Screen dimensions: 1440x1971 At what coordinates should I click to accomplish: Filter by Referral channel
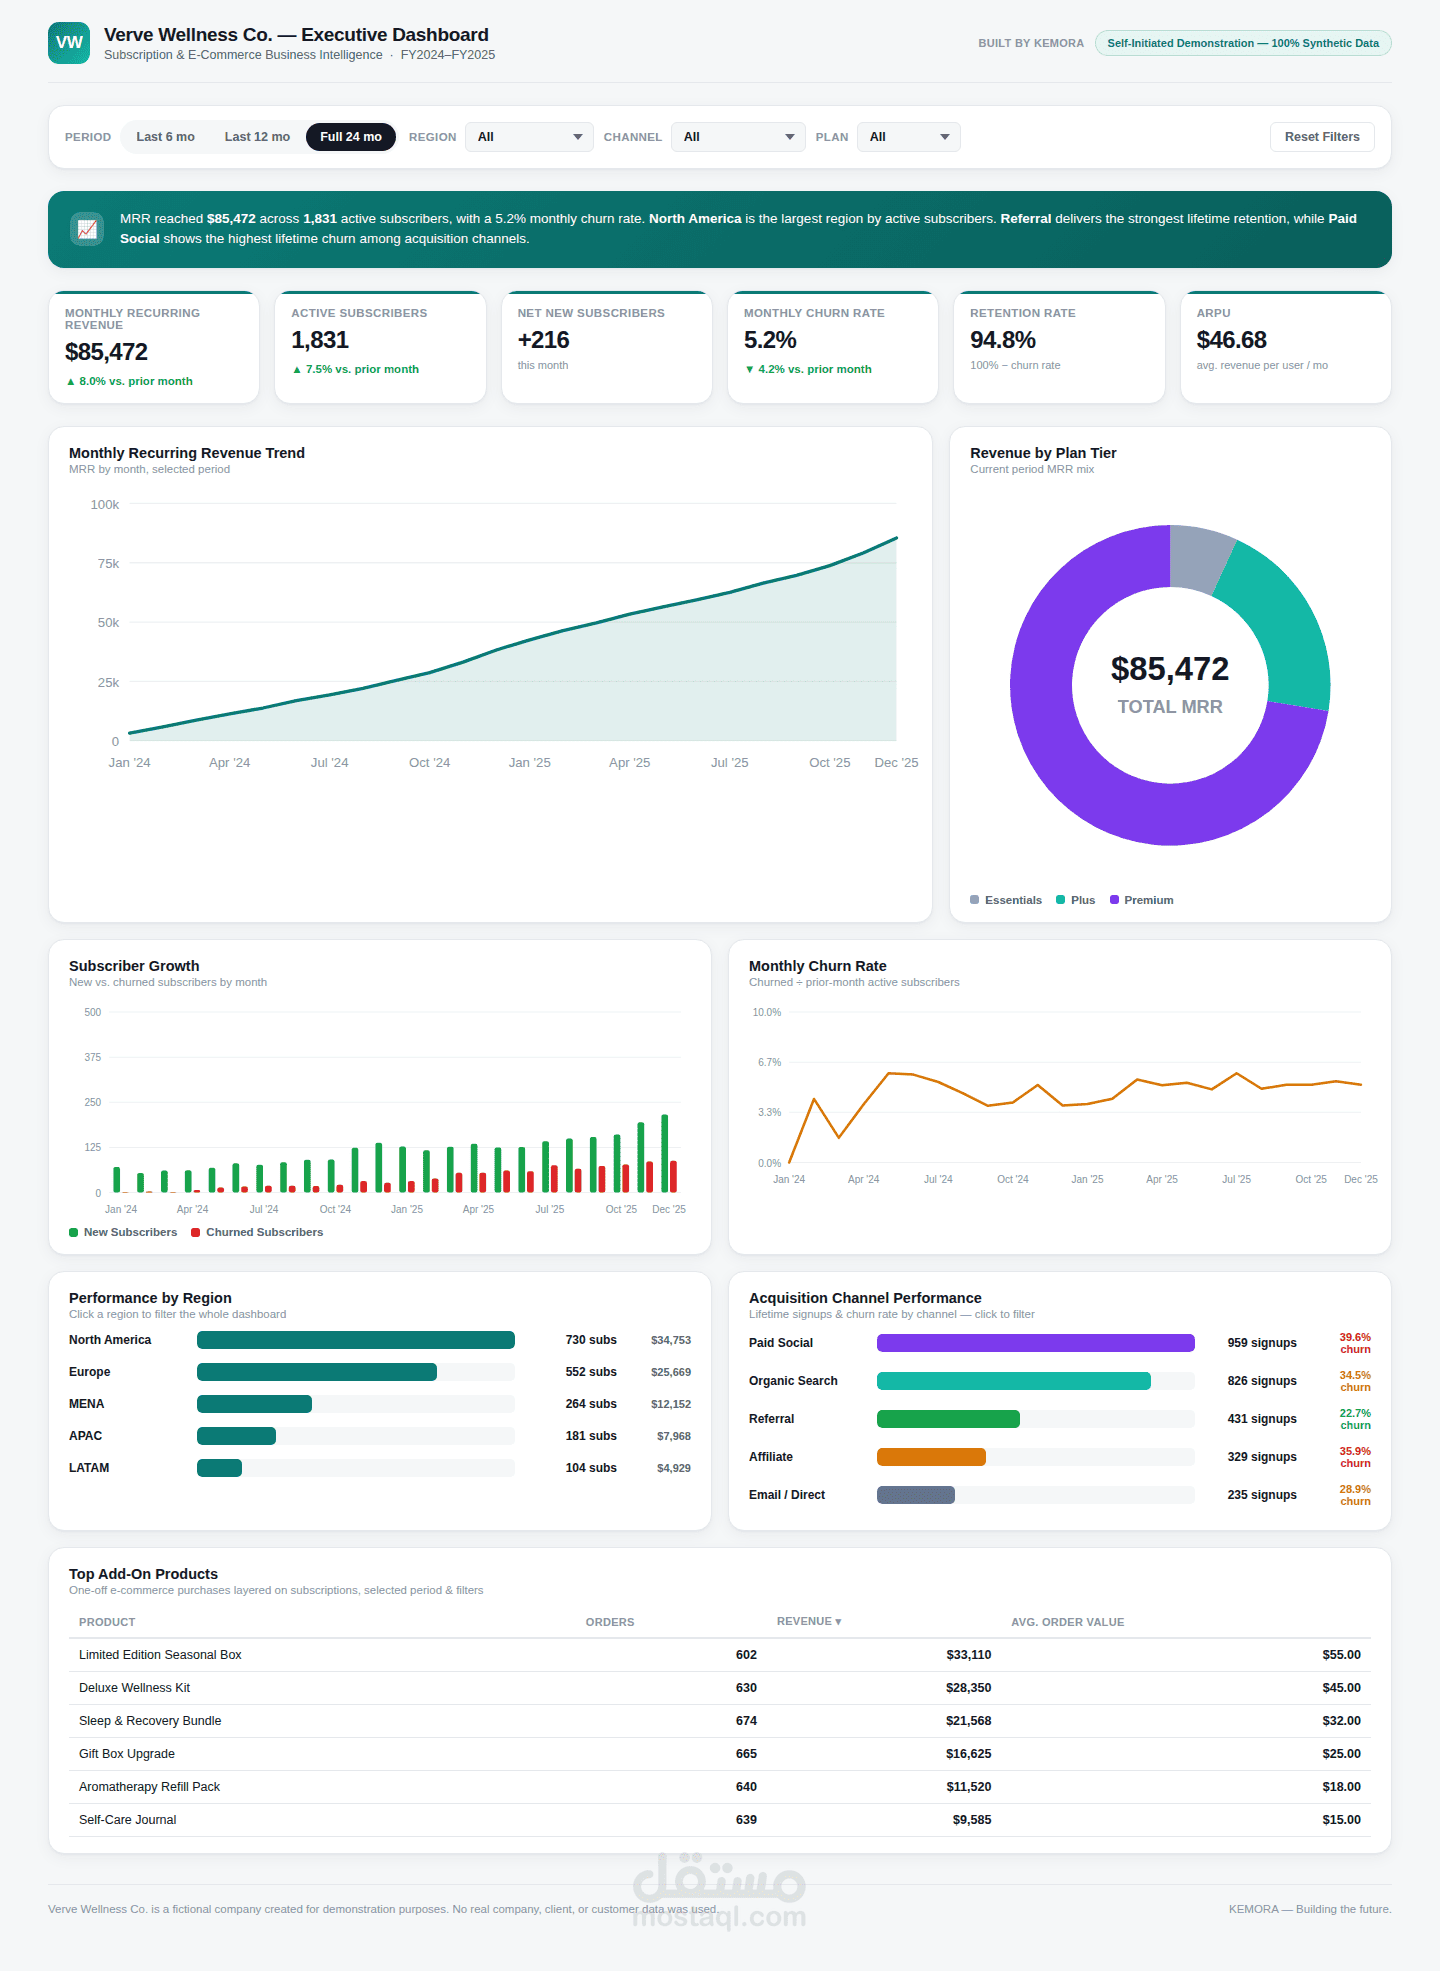tap(1060, 1419)
